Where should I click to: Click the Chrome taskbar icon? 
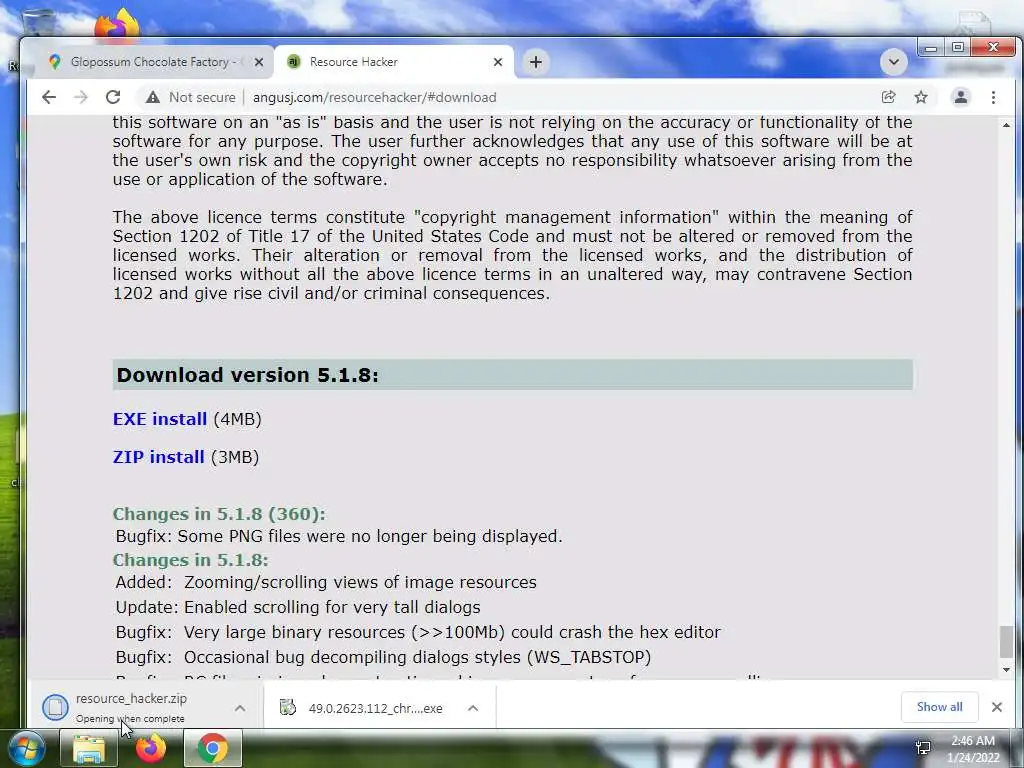(212, 749)
